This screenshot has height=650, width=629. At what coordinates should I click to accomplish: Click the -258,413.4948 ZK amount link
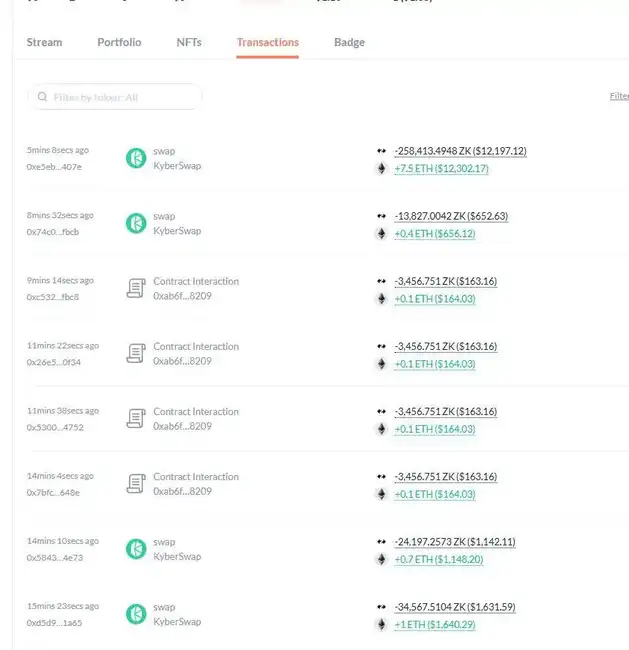[x=460, y=151]
